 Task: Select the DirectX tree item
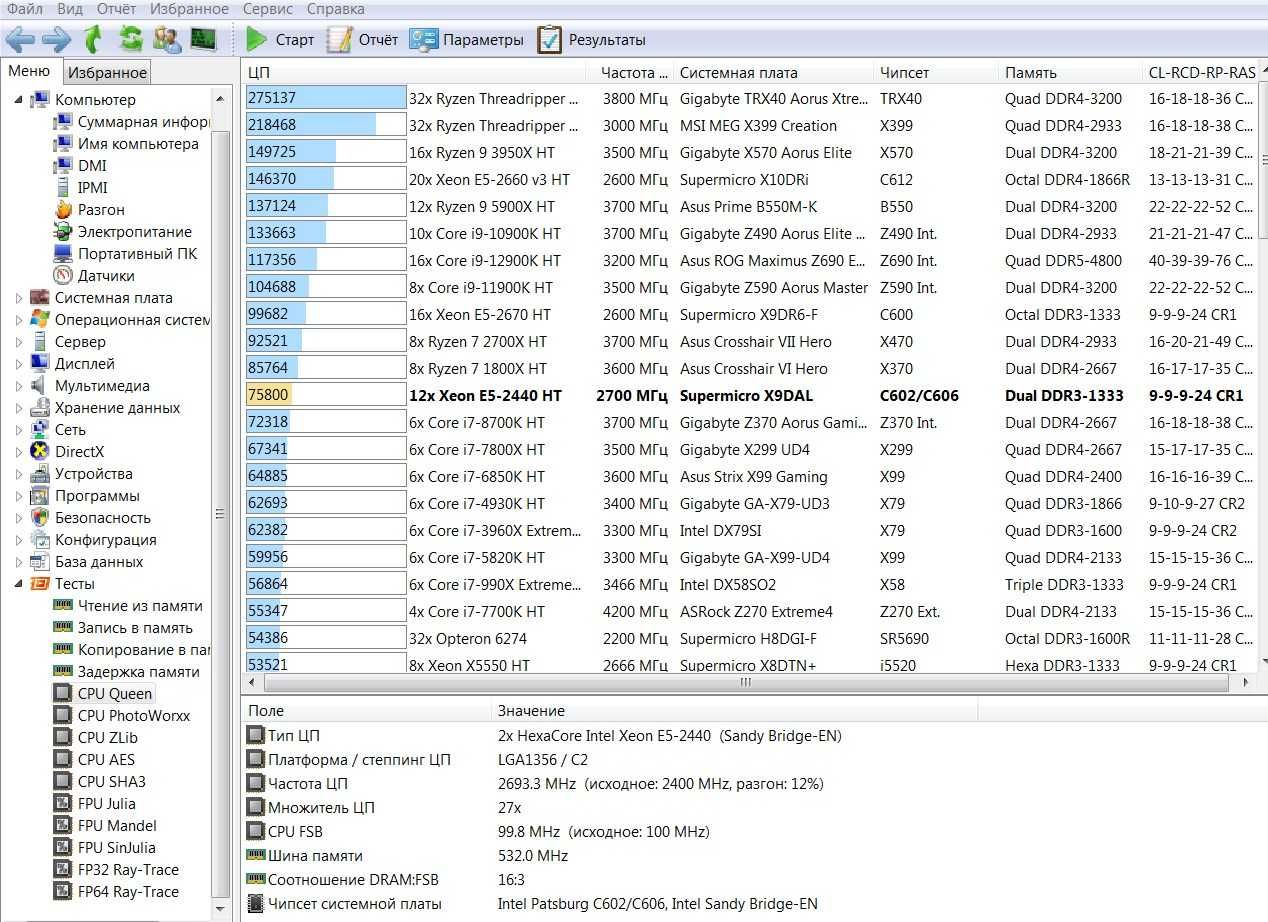tap(67, 452)
